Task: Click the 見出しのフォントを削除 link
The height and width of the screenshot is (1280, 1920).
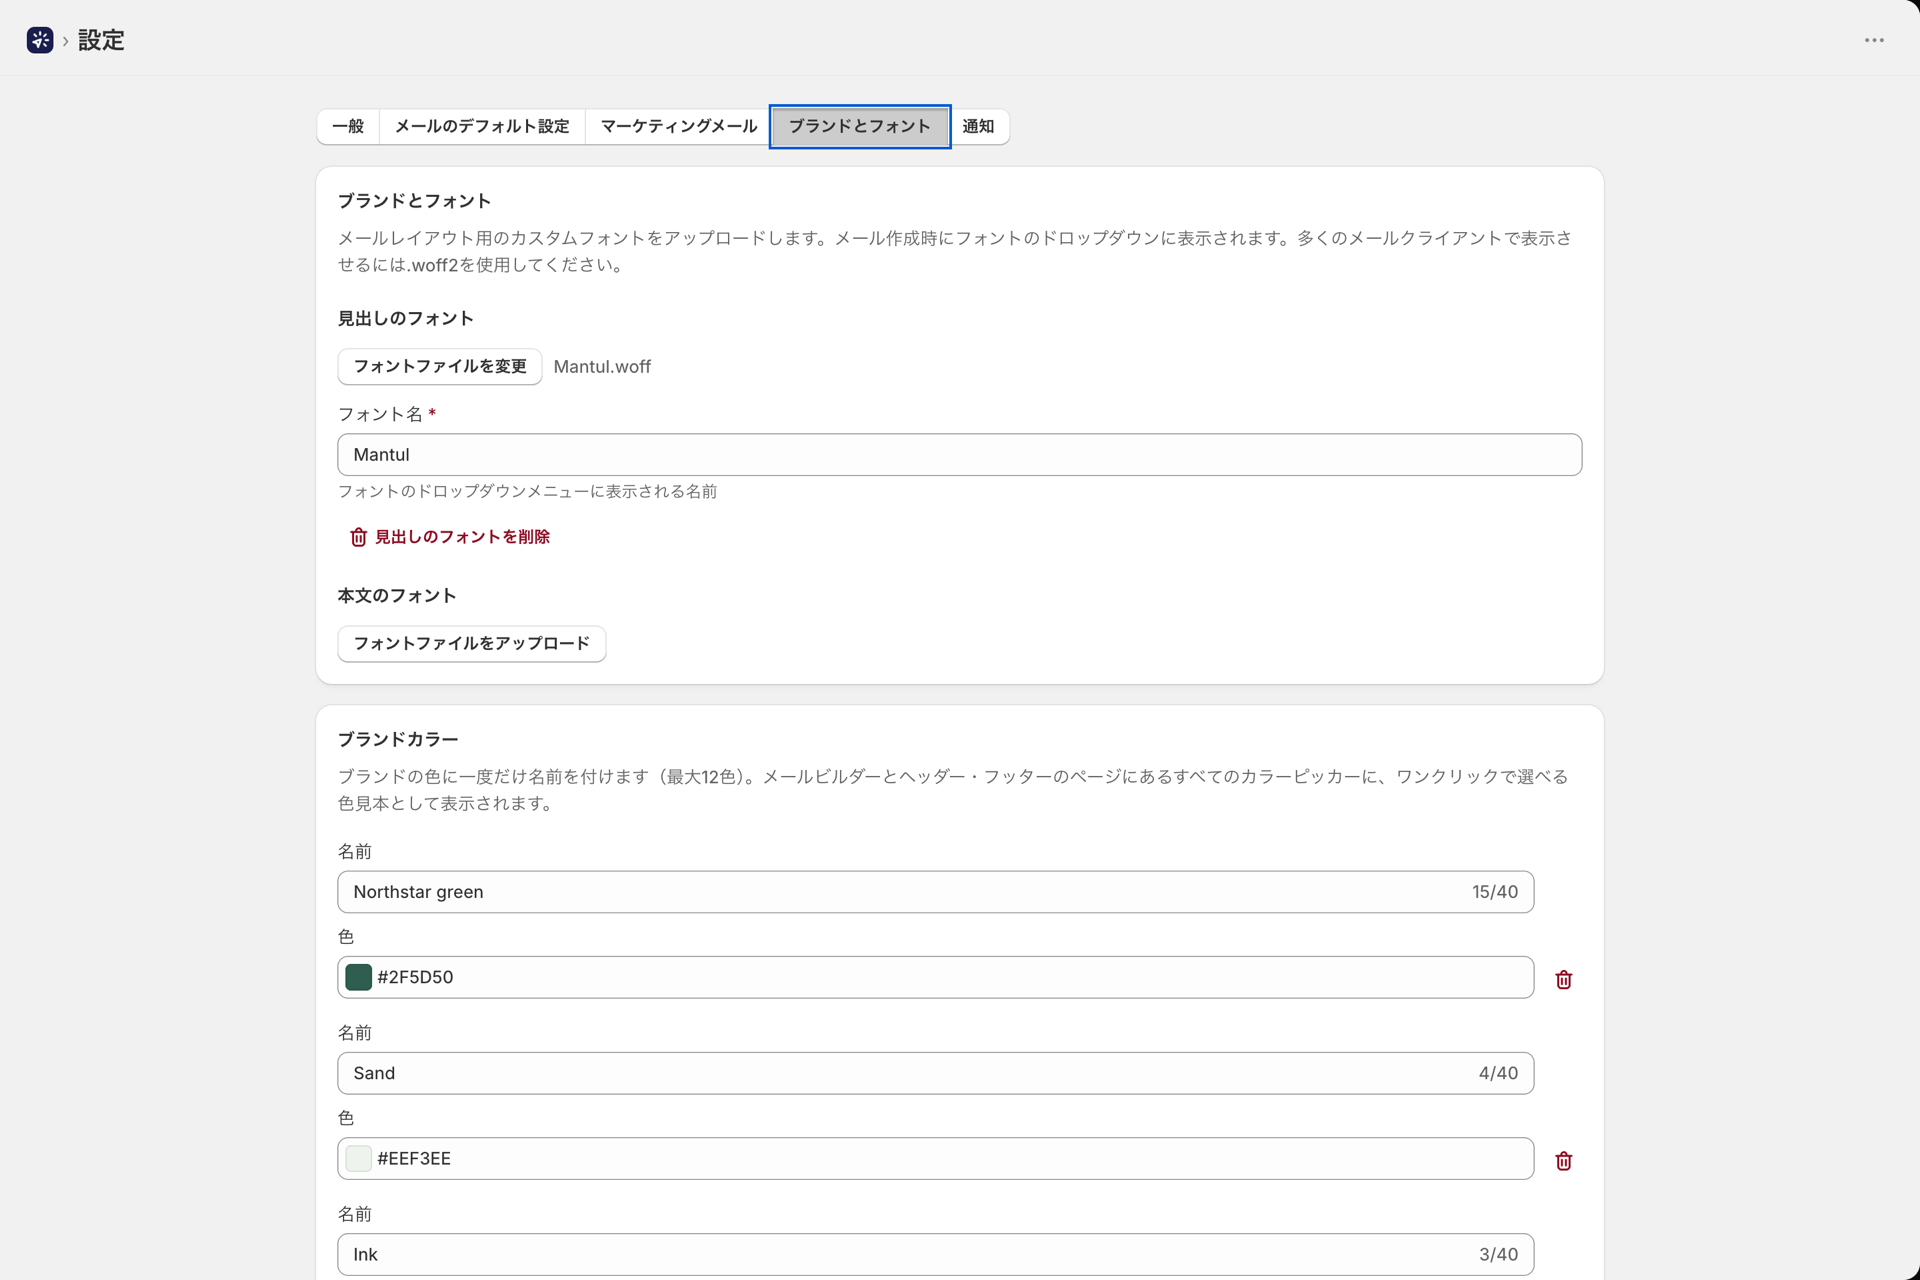Action: (x=462, y=537)
